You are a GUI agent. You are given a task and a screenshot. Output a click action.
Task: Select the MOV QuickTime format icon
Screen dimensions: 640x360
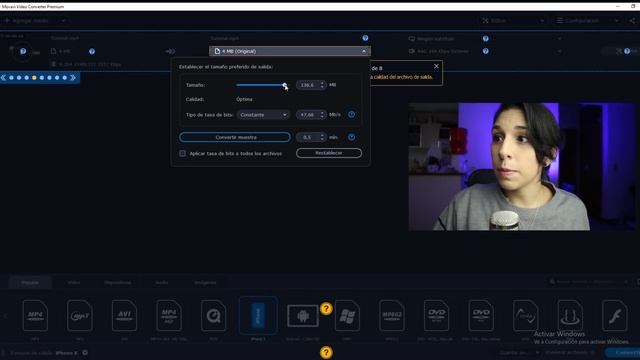click(213, 316)
